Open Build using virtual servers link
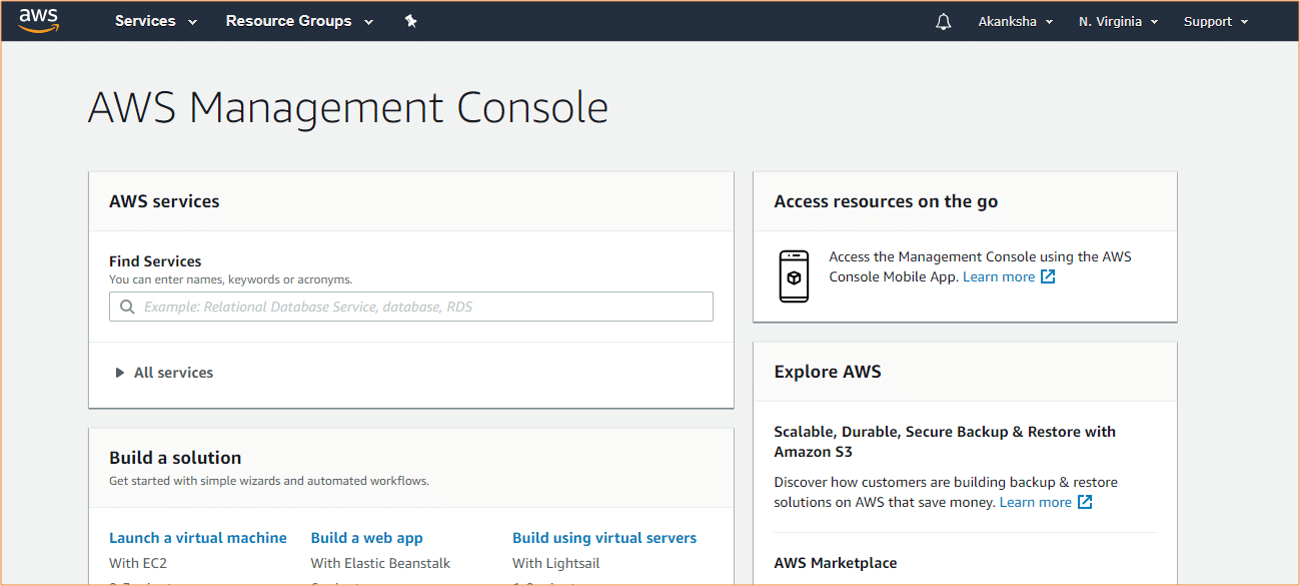Screen dimensions: 1300x586 point(604,538)
